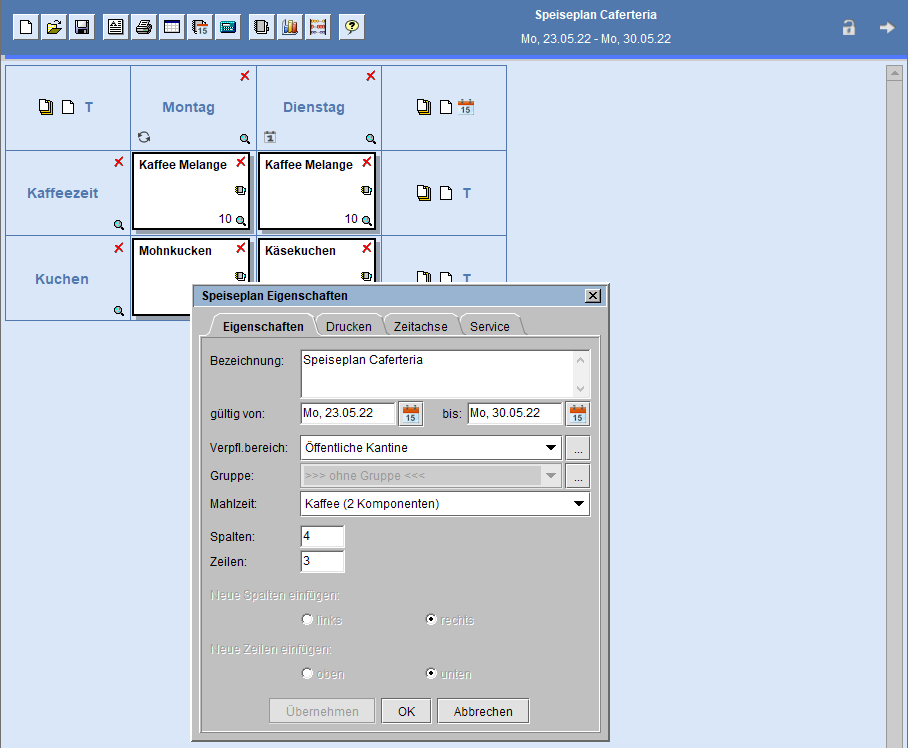Click the yellow help speech-bubble icon

click(351, 27)
